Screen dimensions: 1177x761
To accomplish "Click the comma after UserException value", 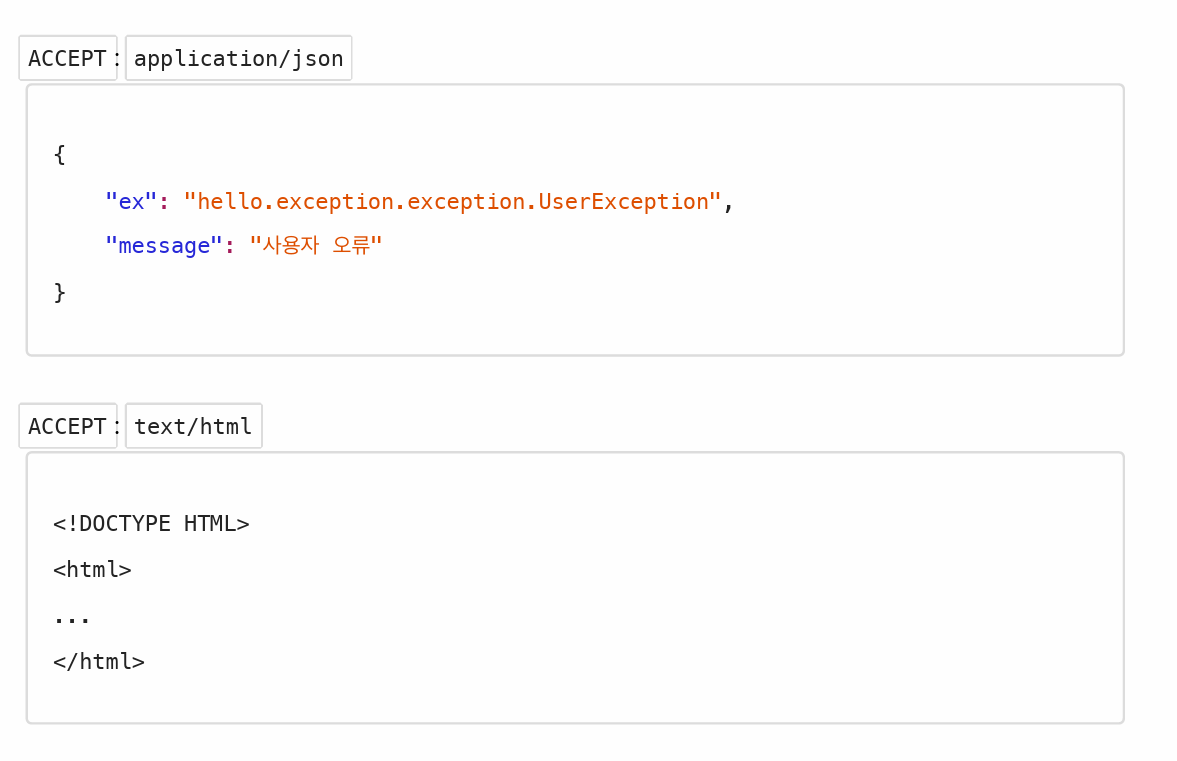I will (x=728, y=204).
